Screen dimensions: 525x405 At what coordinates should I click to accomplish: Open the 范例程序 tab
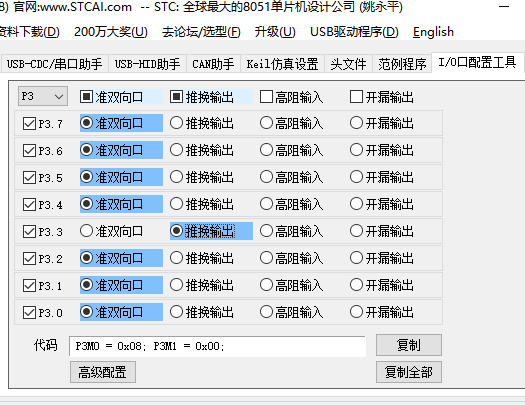point(402,64)
